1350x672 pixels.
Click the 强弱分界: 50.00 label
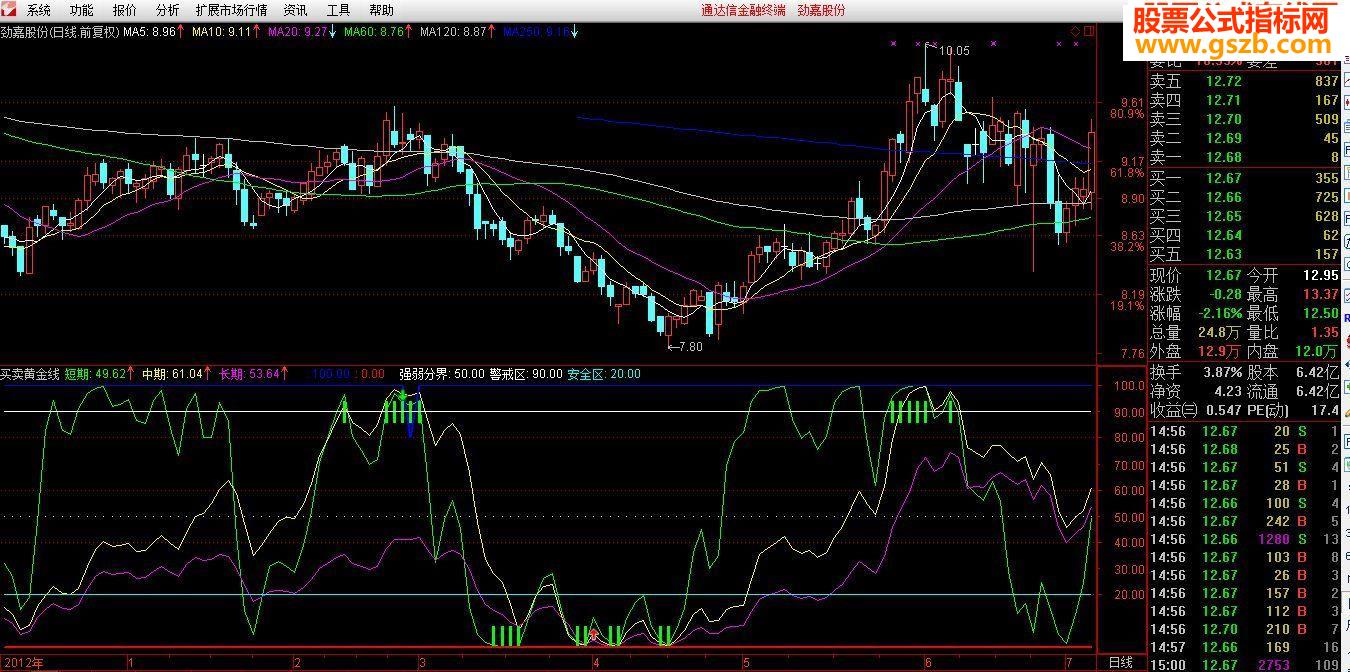[x=441, y=374]
